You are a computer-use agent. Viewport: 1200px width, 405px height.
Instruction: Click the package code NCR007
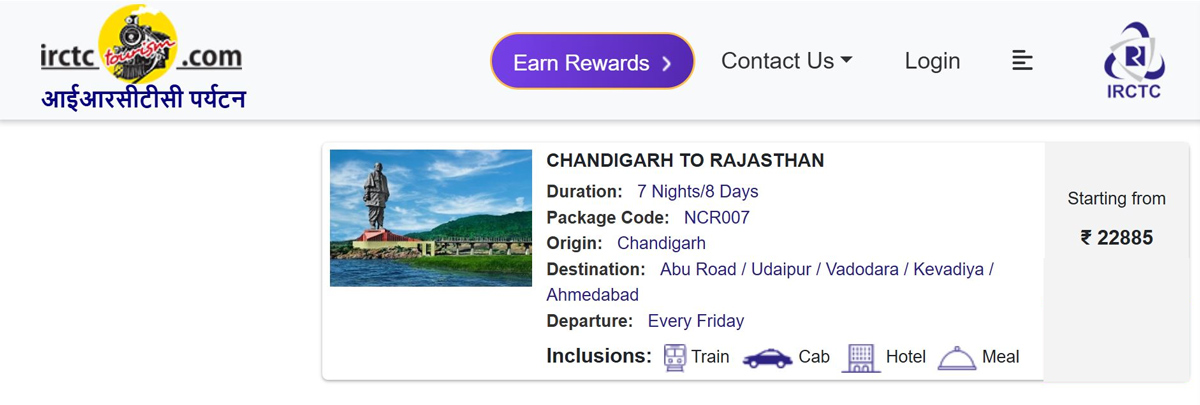click(x=716, y=217)
